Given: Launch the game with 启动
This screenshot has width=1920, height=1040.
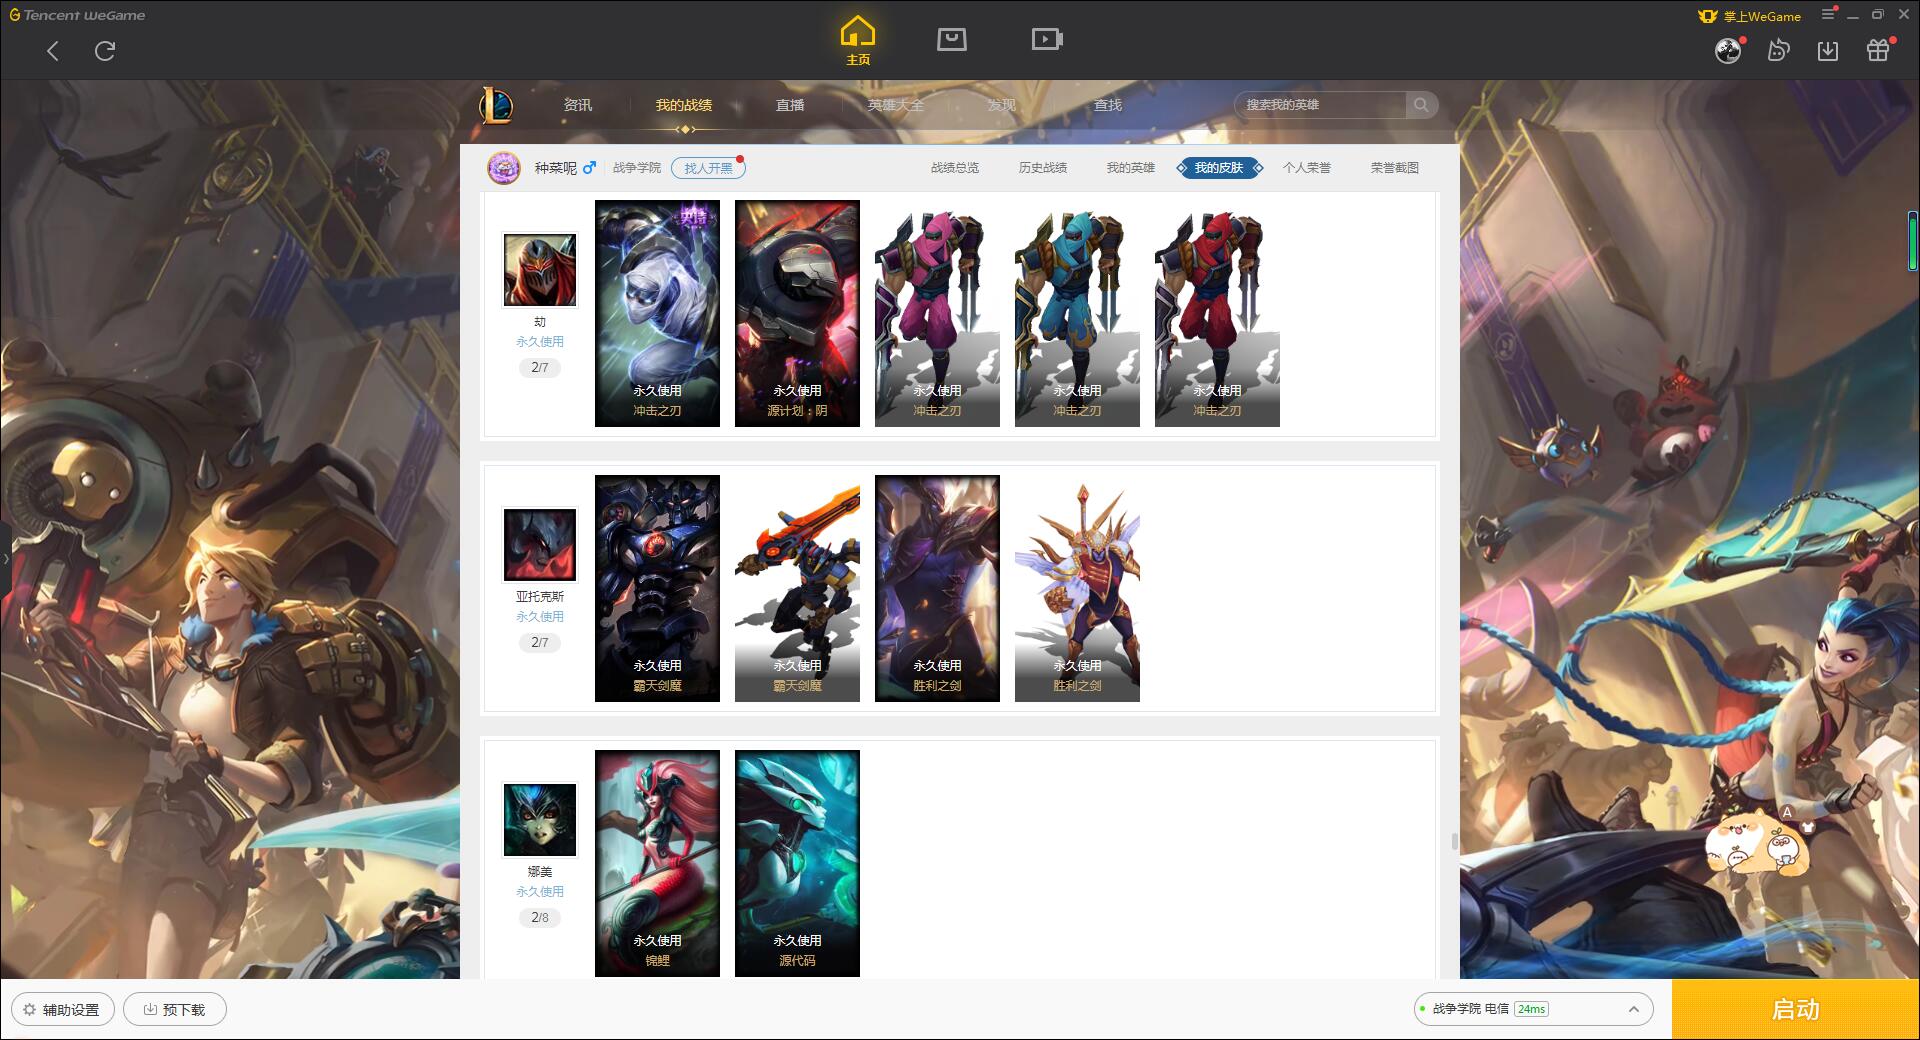Looking at the screenshot, I should [1795, 1009].
